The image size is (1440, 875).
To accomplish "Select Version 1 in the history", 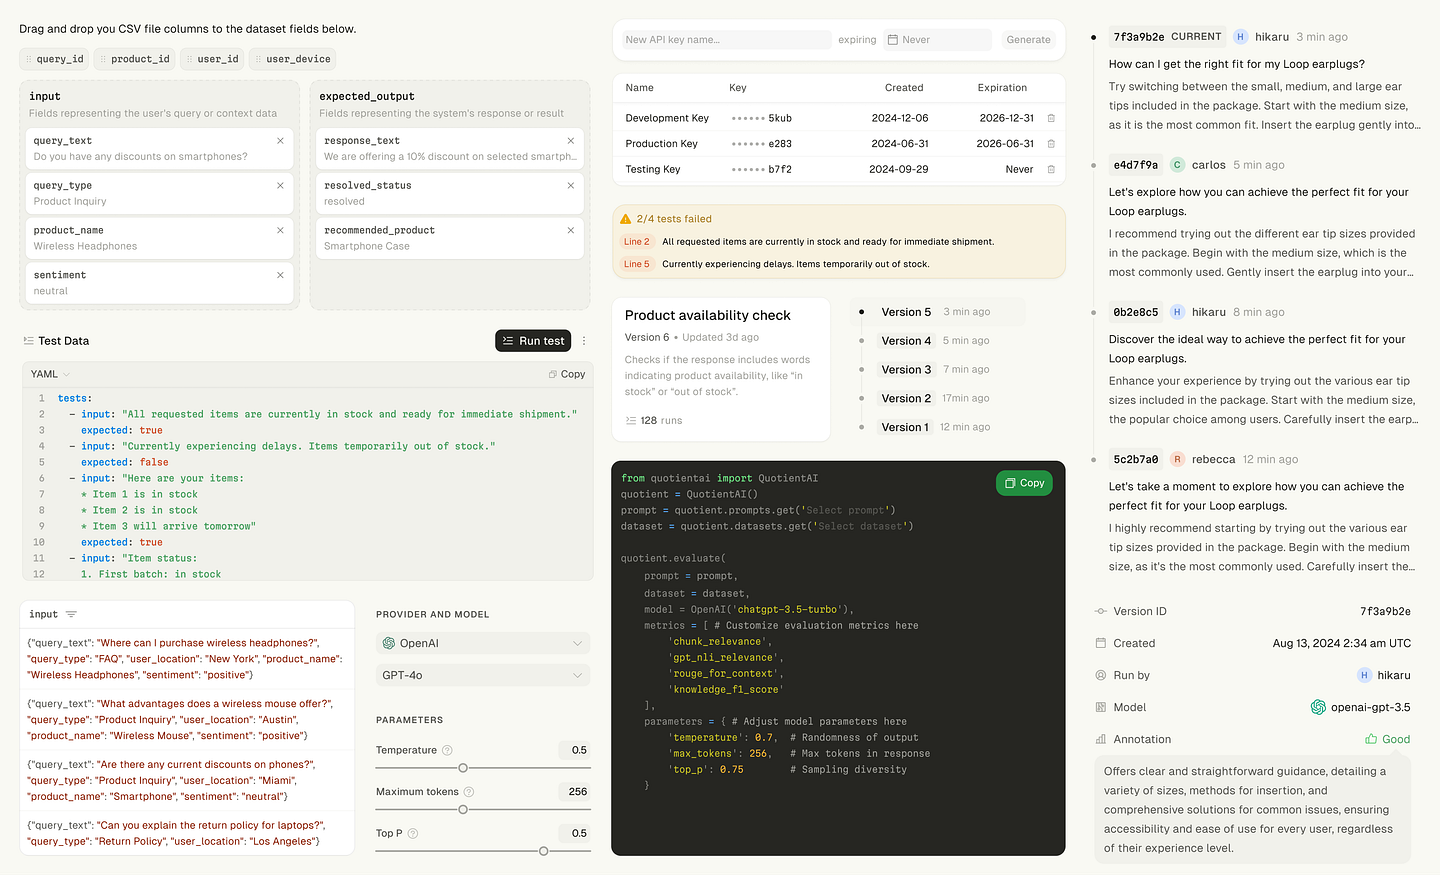I will [905, 427].
